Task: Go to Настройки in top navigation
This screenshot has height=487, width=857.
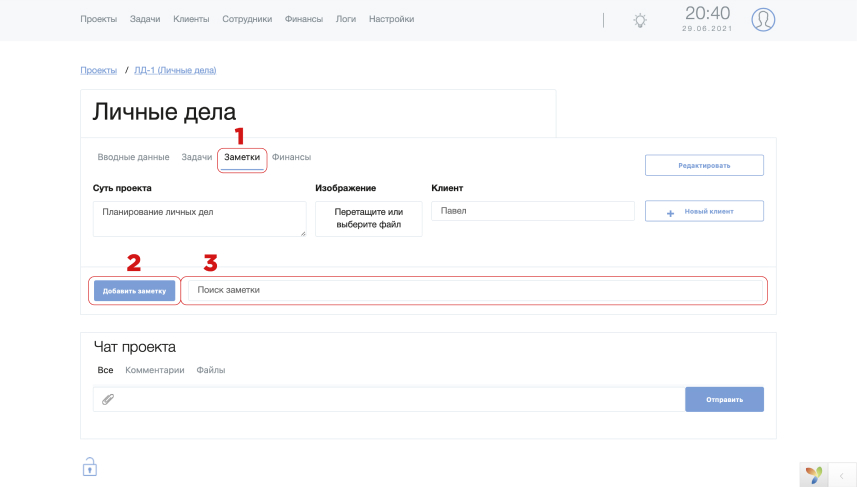Action: pyautogui.click(x=391, y=19)
